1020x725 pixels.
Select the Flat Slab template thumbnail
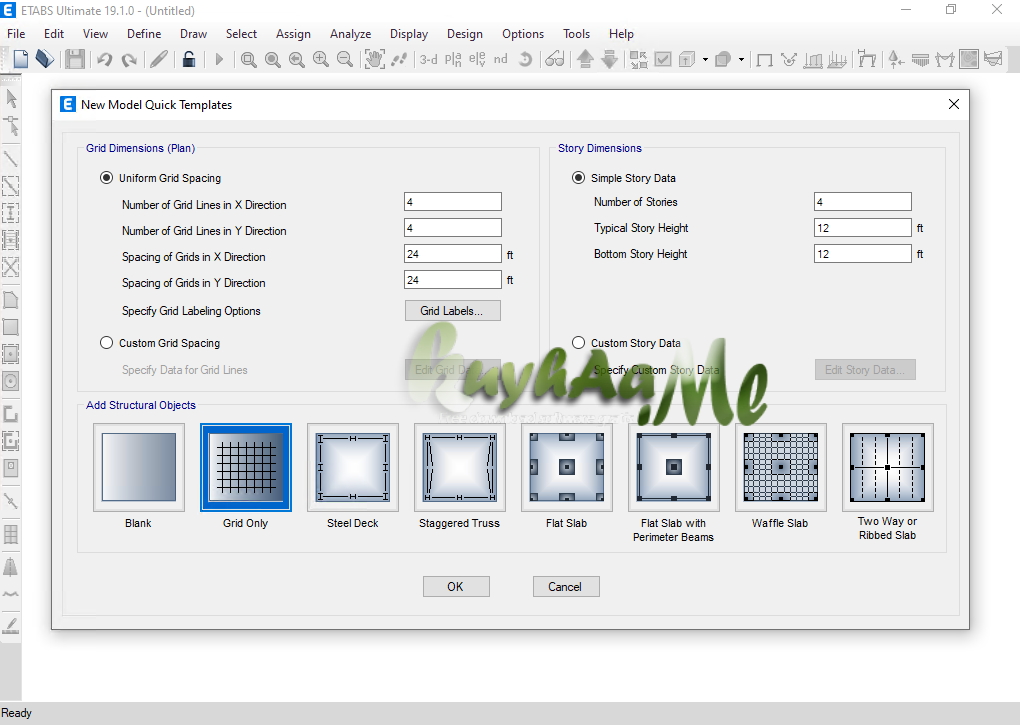(x=567, y=467)
